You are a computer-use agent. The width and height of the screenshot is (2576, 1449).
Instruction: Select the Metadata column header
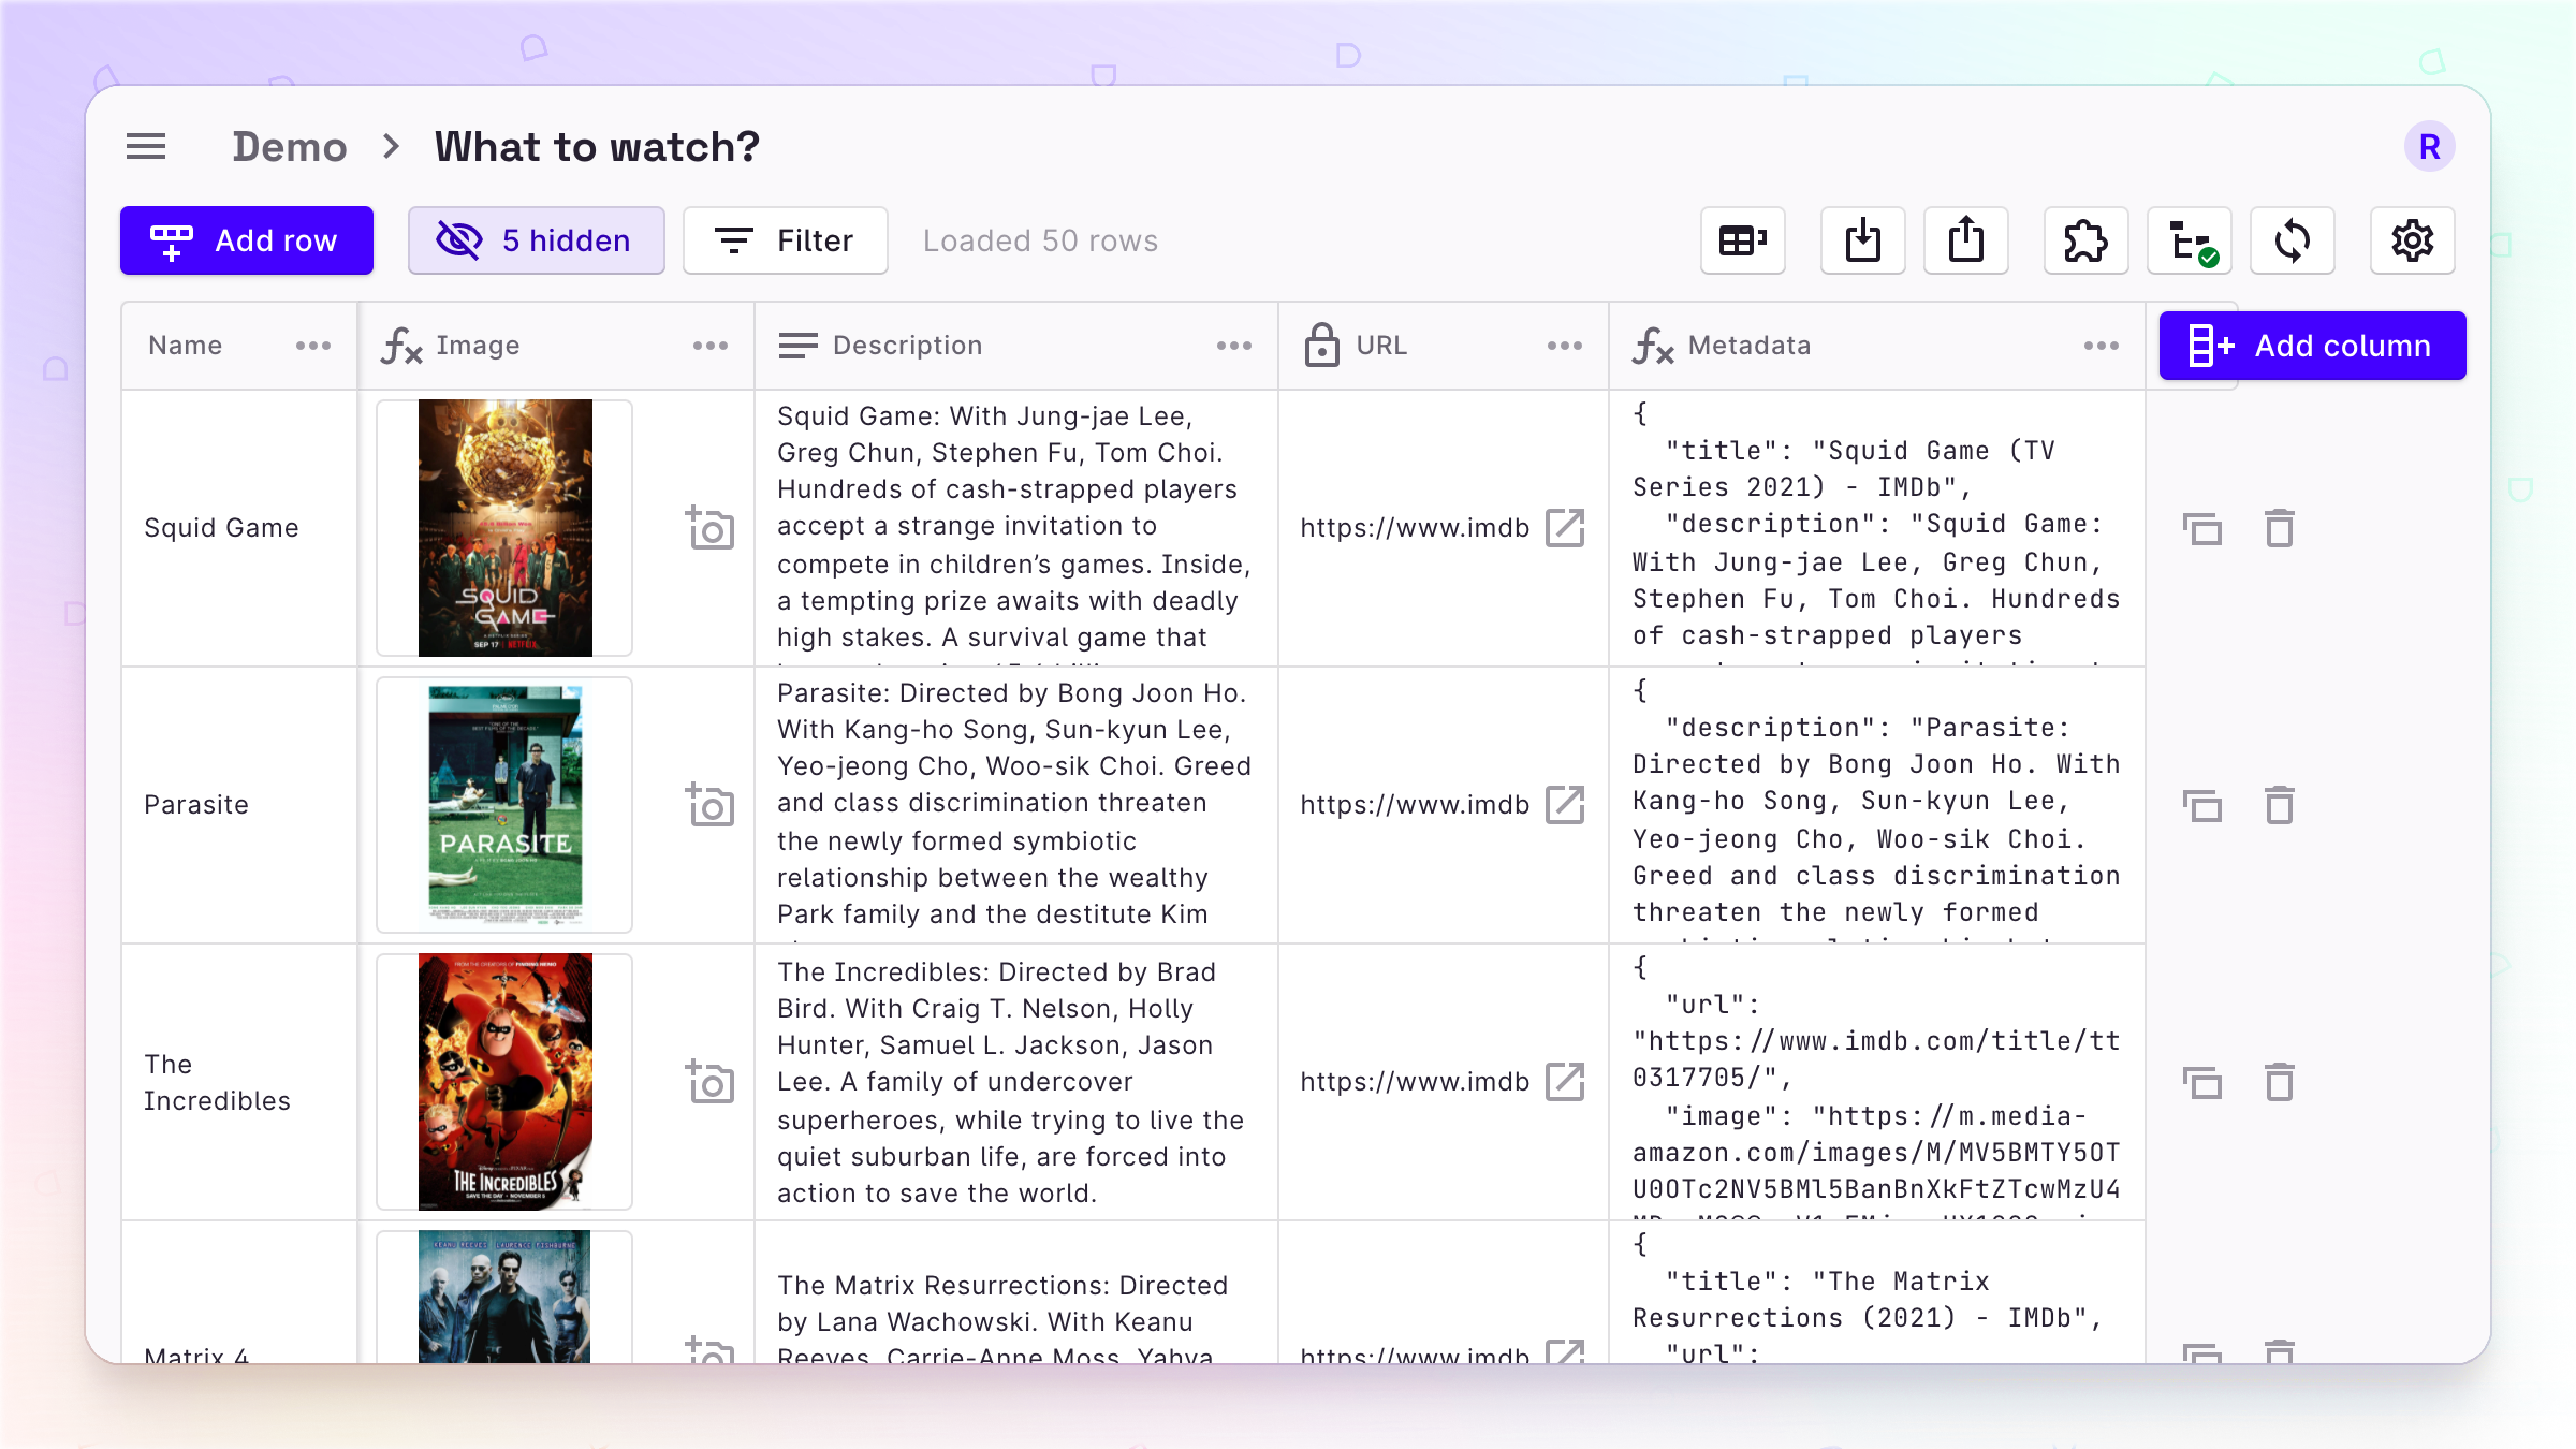point(1877,346)
